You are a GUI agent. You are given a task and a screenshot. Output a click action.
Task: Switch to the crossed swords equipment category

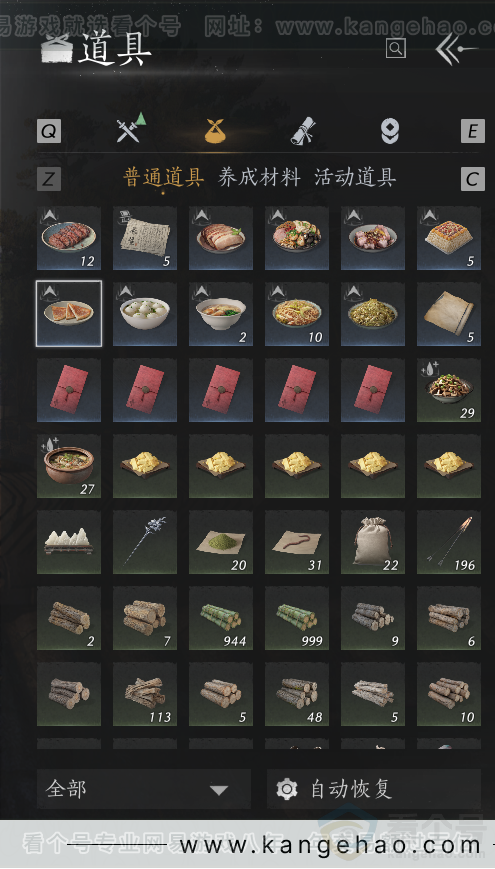(x=131, y=129)
